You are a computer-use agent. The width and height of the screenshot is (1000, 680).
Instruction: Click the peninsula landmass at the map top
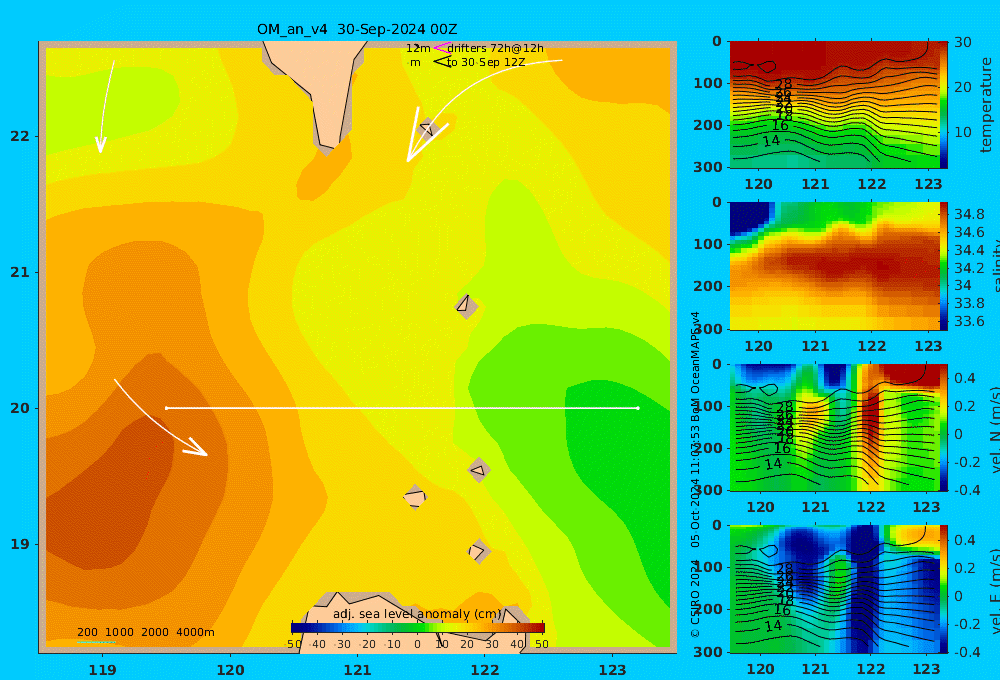(x=319, y=89)
